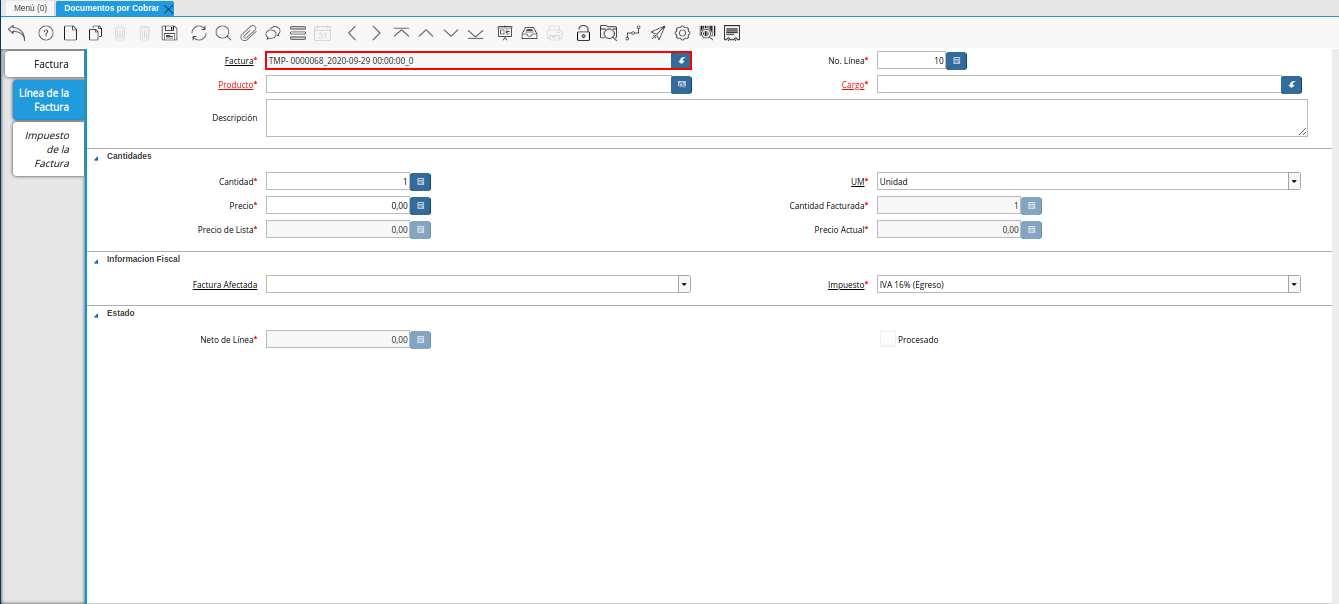Focus the Cargo input field
This screenshot has height=604, width=1339.
[x=1079, y=85]
